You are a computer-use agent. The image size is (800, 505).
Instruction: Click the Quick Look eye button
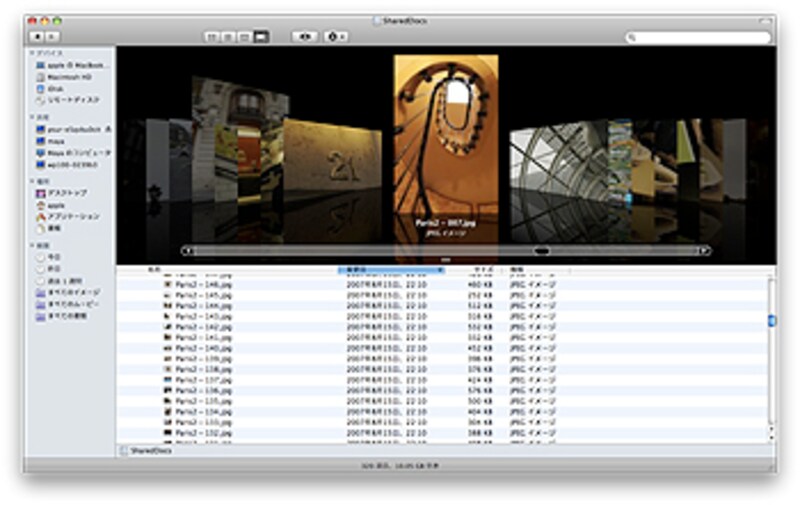pyautogui.click(x=304, y=37)
